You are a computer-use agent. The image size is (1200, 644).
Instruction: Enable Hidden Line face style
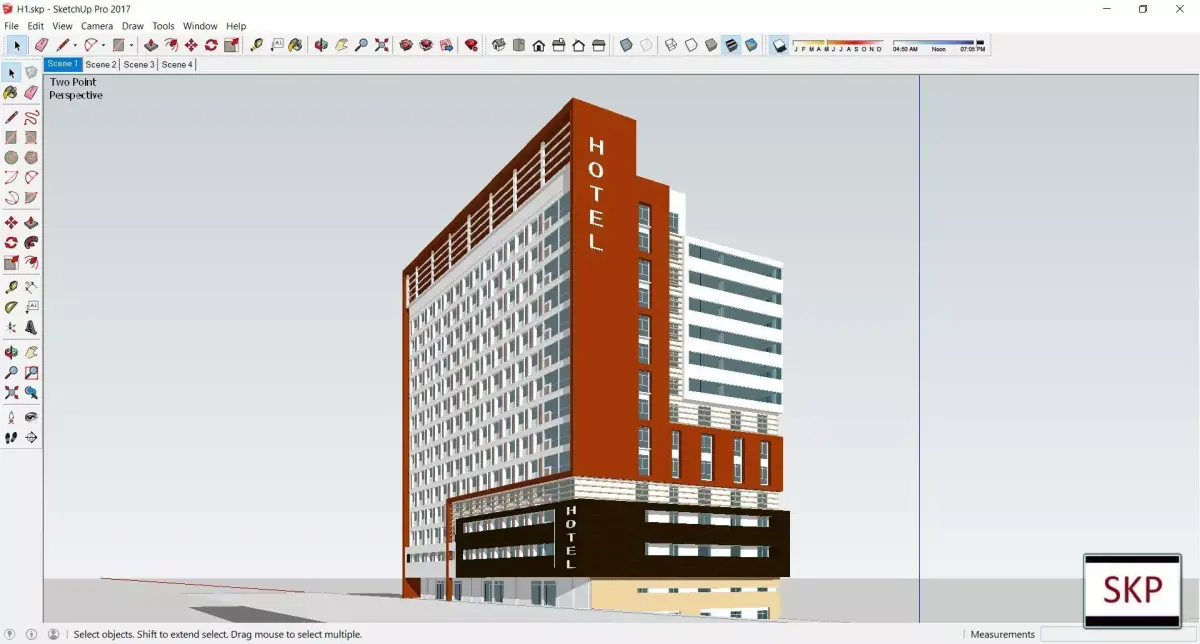pyautogui.click(x=691, y=45)
